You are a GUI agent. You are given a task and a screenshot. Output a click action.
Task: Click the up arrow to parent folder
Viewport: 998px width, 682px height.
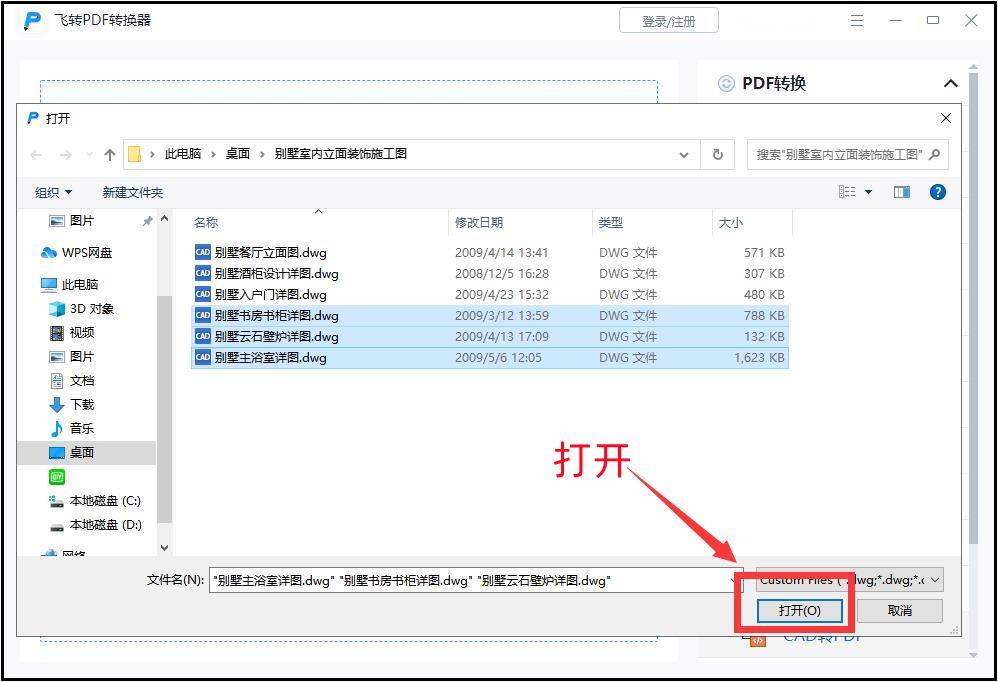point(109,154)
